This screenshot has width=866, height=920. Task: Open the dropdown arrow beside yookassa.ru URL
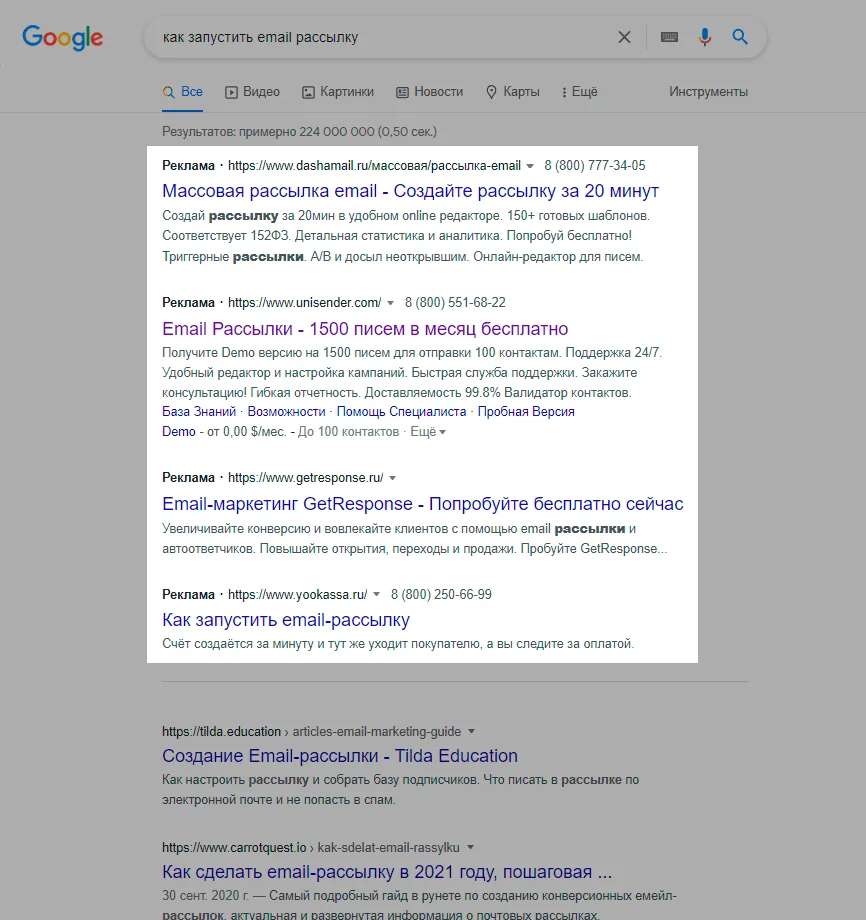coord(377,594)
